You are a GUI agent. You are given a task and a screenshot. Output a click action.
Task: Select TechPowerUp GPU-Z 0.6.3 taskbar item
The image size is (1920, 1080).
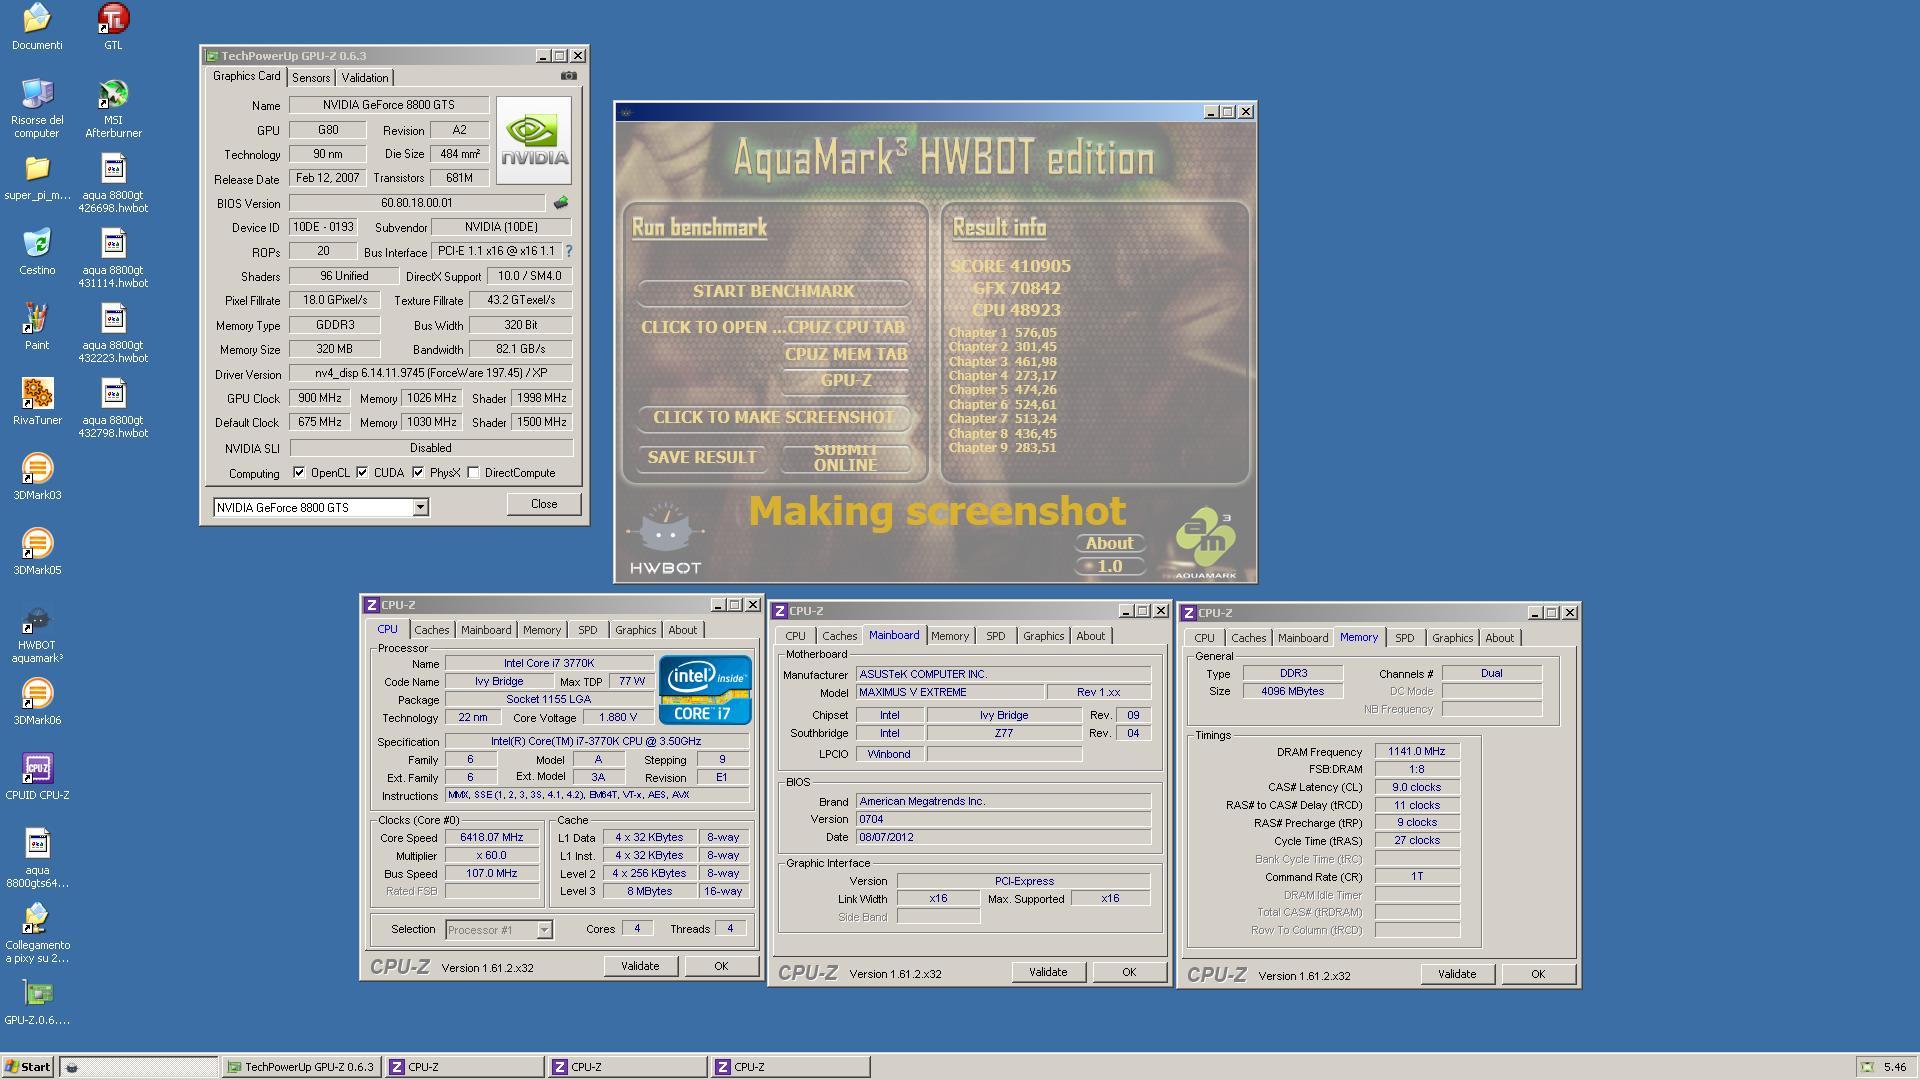click(300, 1067)
